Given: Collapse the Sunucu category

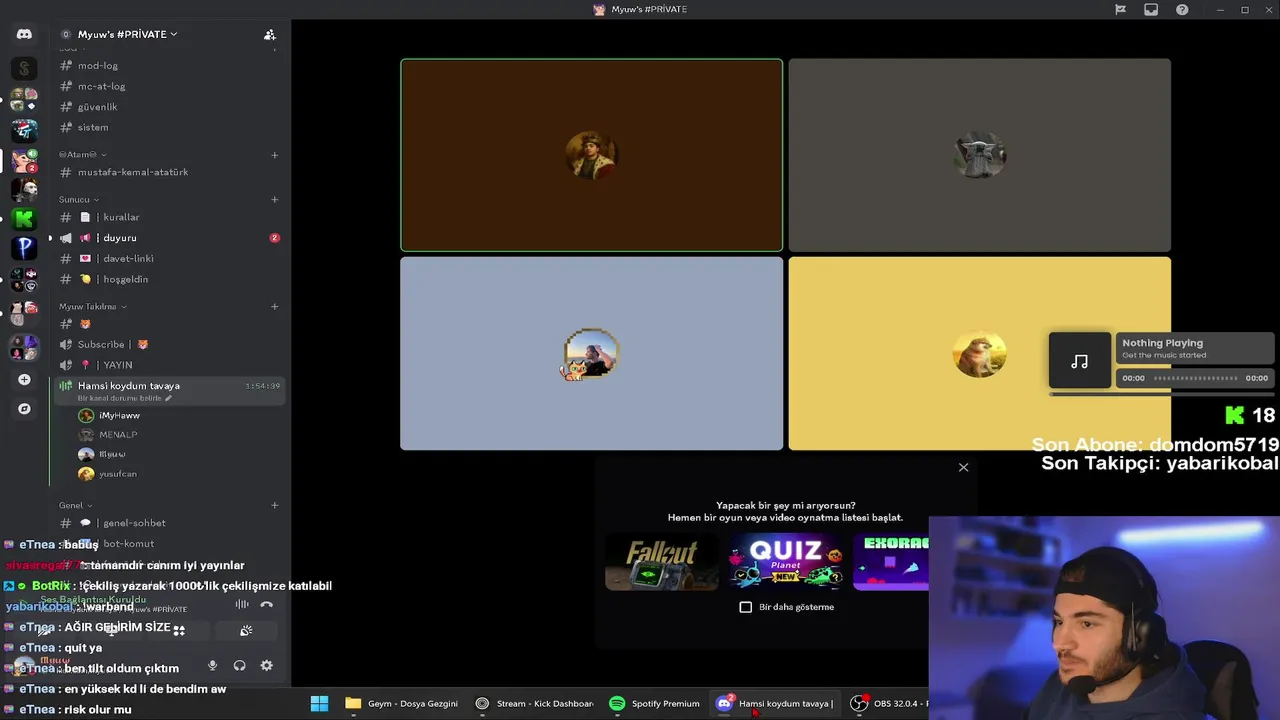Looking at the screenshot, I should click(79, 199).
